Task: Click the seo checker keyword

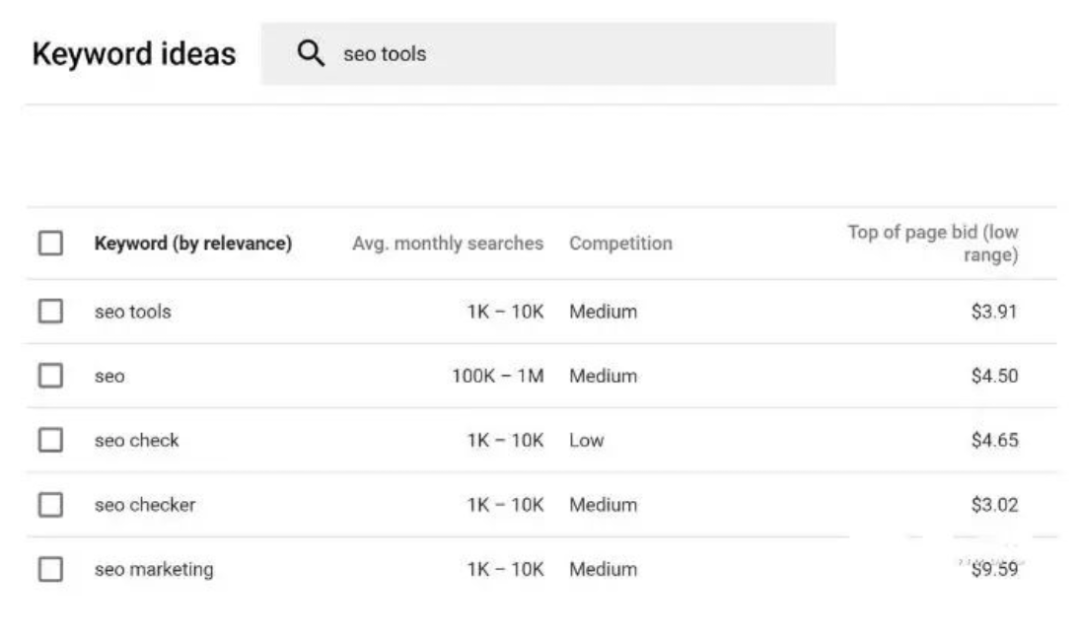Action: click(145, 505)
